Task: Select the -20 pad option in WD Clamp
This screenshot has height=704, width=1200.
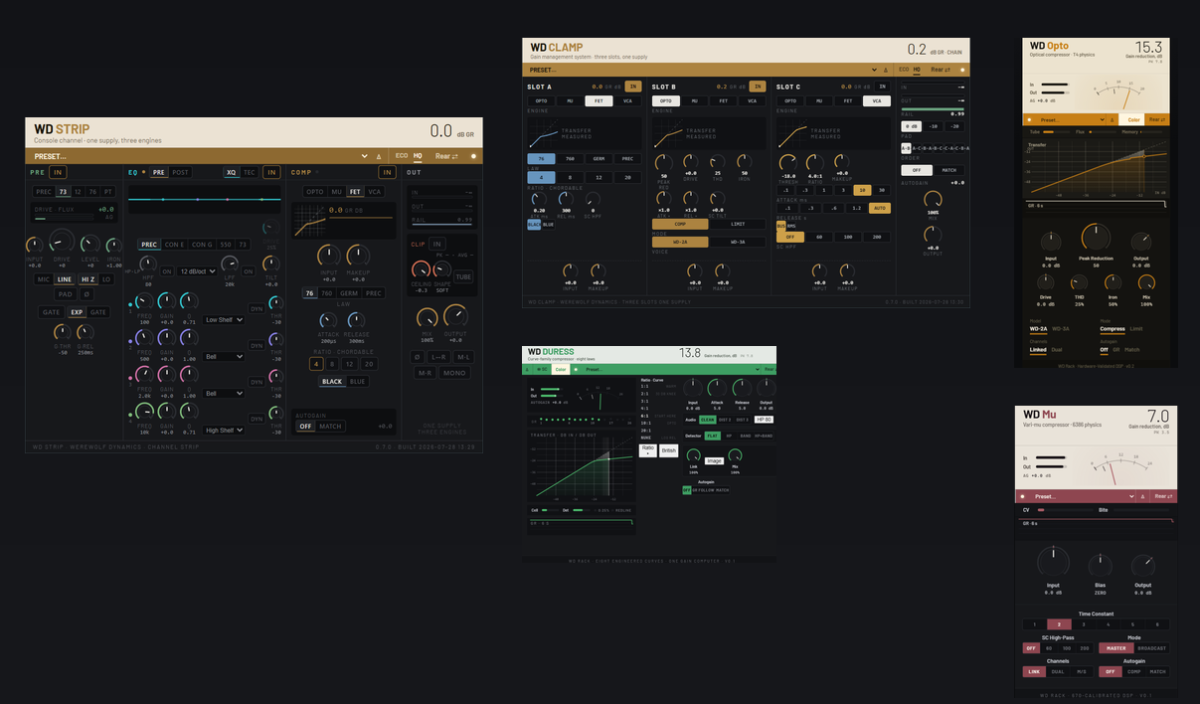Action: coord(955,126)
